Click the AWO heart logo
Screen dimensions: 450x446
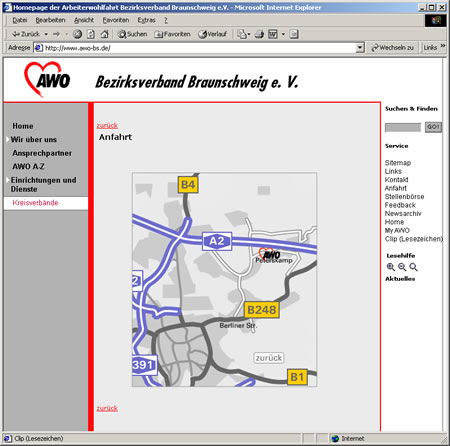[x=47, y=79]
